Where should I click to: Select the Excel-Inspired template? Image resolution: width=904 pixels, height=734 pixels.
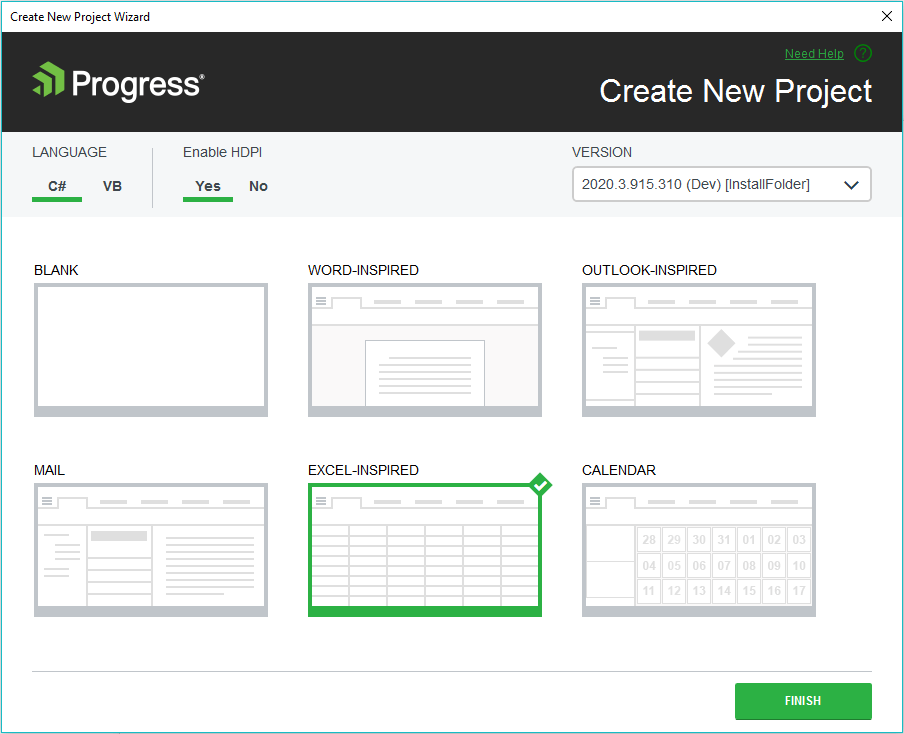(424, 549)
